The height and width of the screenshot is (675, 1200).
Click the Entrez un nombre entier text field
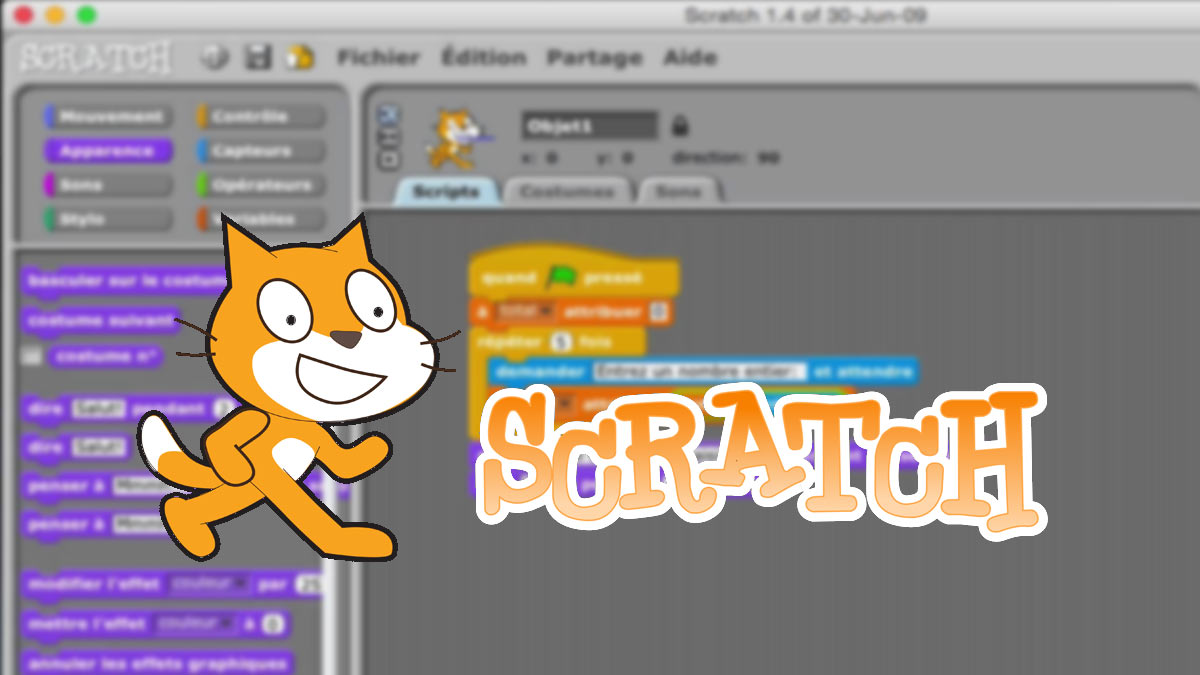[698, 372]
